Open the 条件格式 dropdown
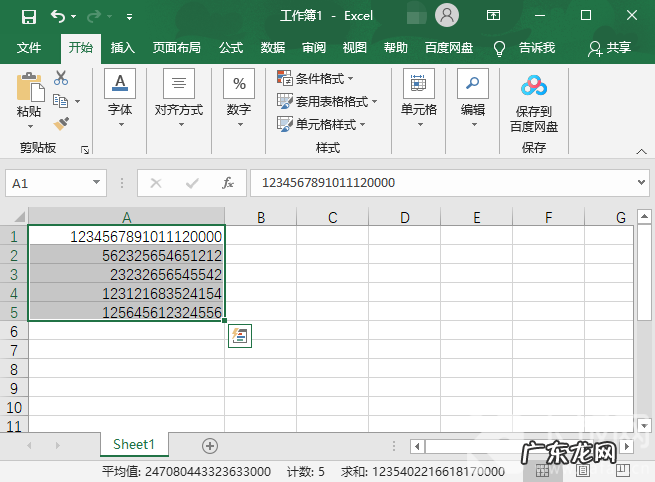 point(315,78)
